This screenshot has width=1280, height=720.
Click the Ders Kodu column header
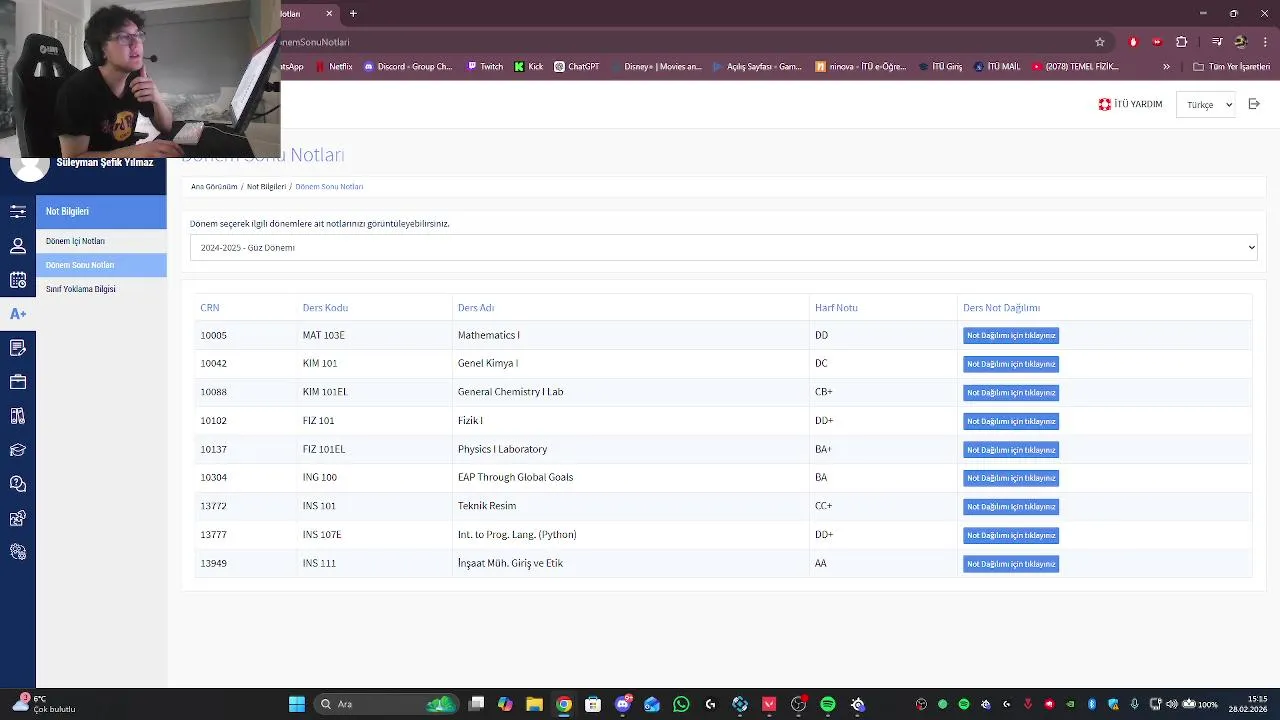(325, 308)
